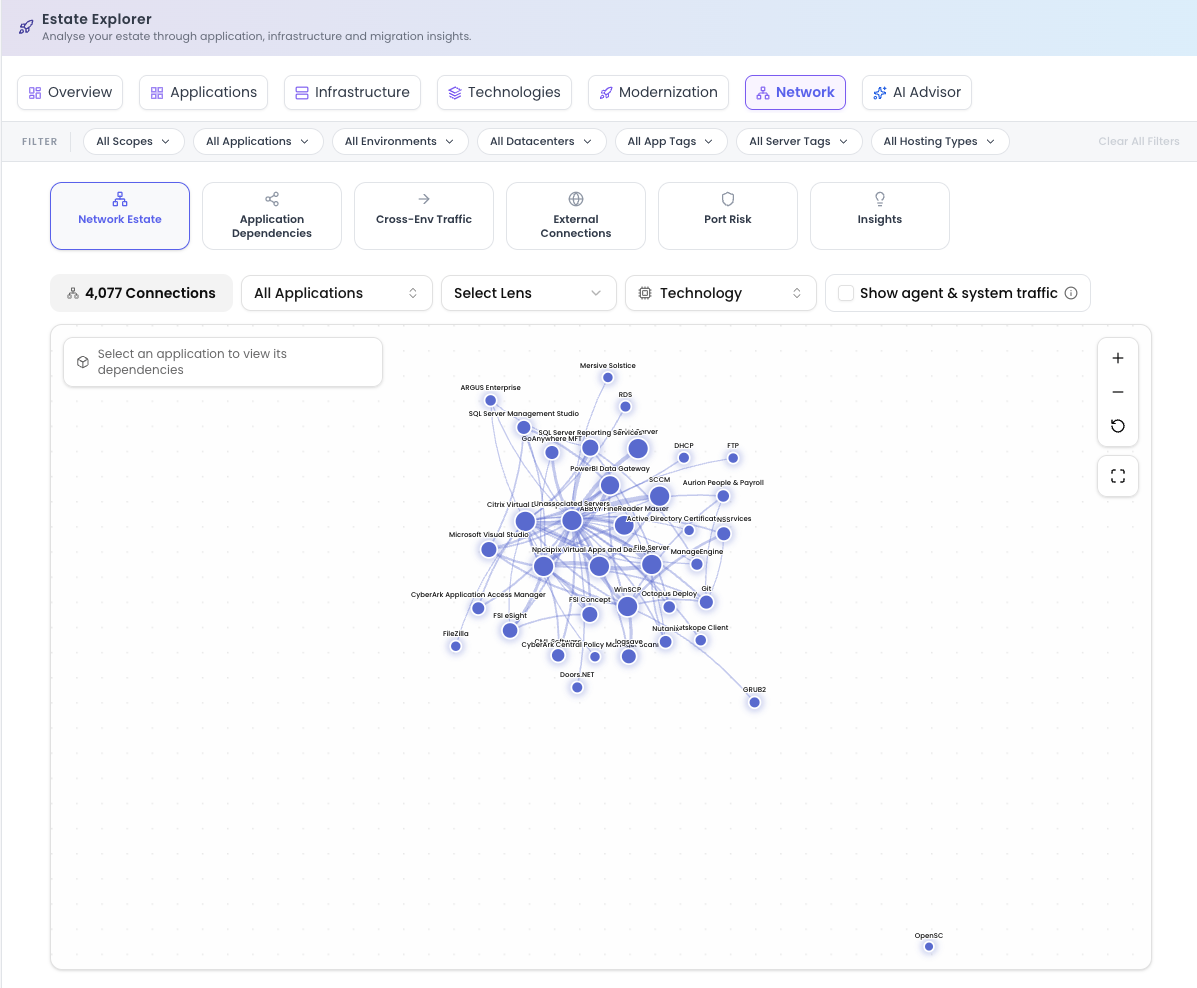Open the All App Tags dropdown
Viewport: 1197px width, 988px height.
pyautogui.click(x=670, y=141)
